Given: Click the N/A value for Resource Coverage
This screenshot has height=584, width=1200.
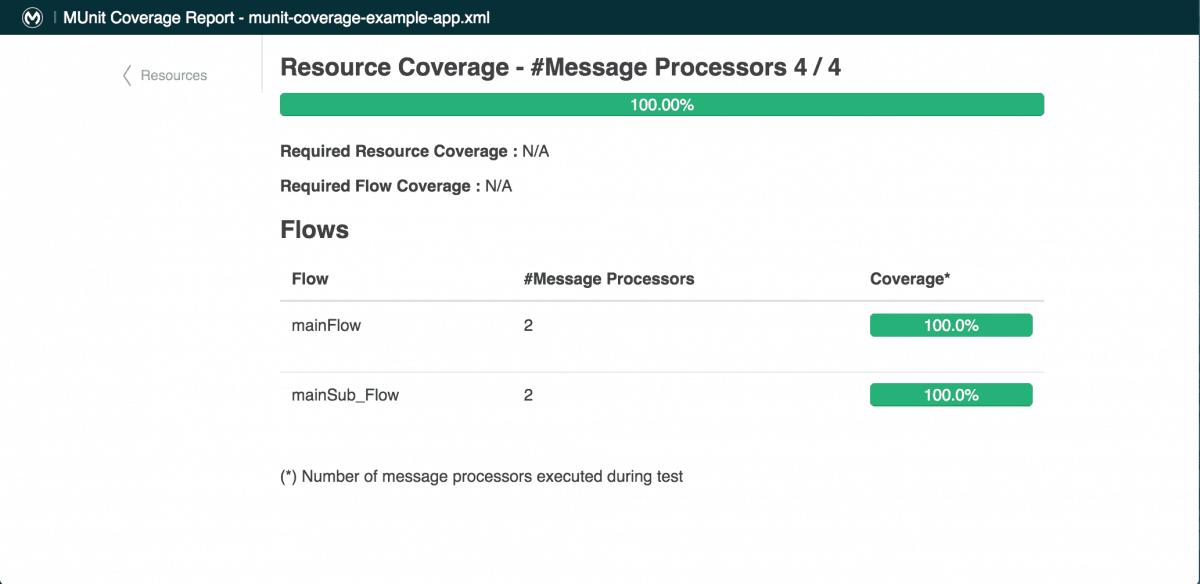Looking at the screenshot, I should click(536, 151).
